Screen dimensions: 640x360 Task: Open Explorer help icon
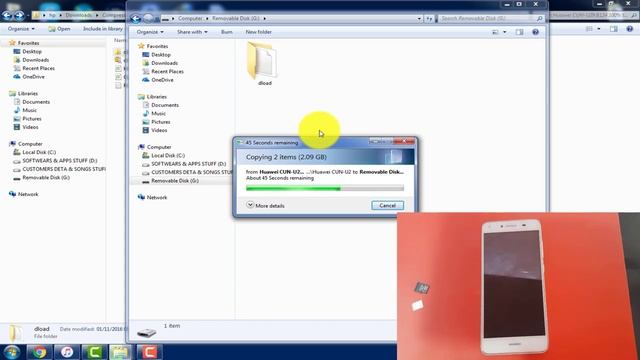coord(535,32)
